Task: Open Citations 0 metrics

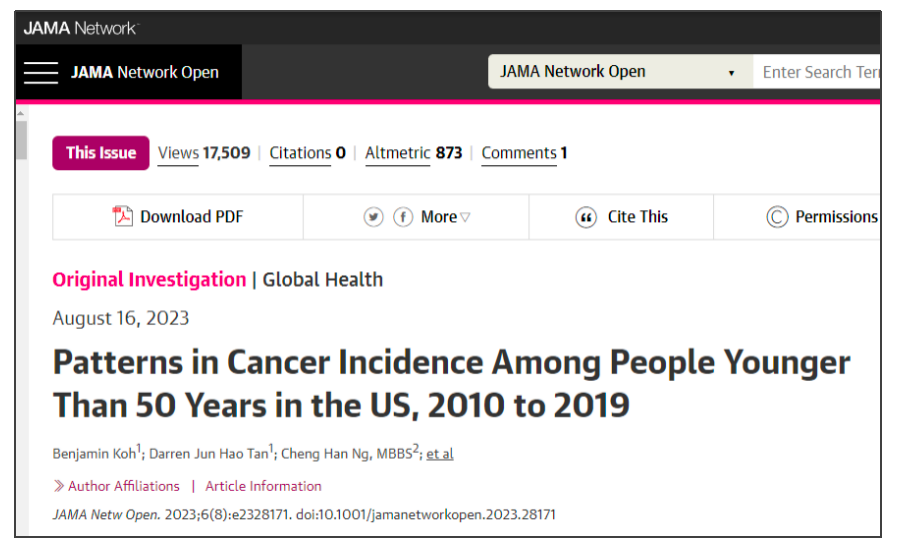Action: click(x=307, y=153)
